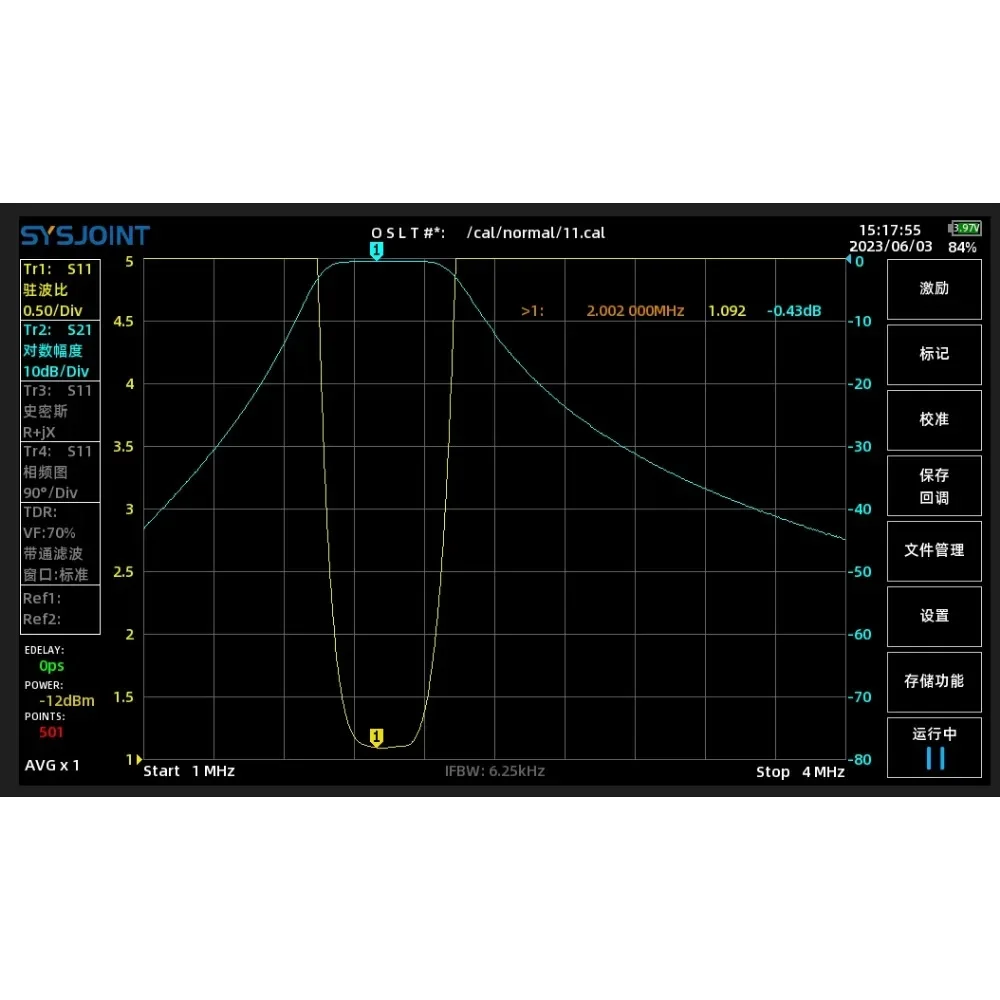
Task: Open the TDR 带通滤波 settings box
Action: 60,543
